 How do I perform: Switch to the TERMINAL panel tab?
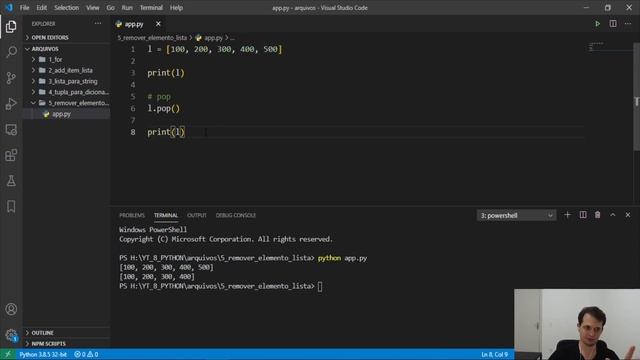coord(166,215)
